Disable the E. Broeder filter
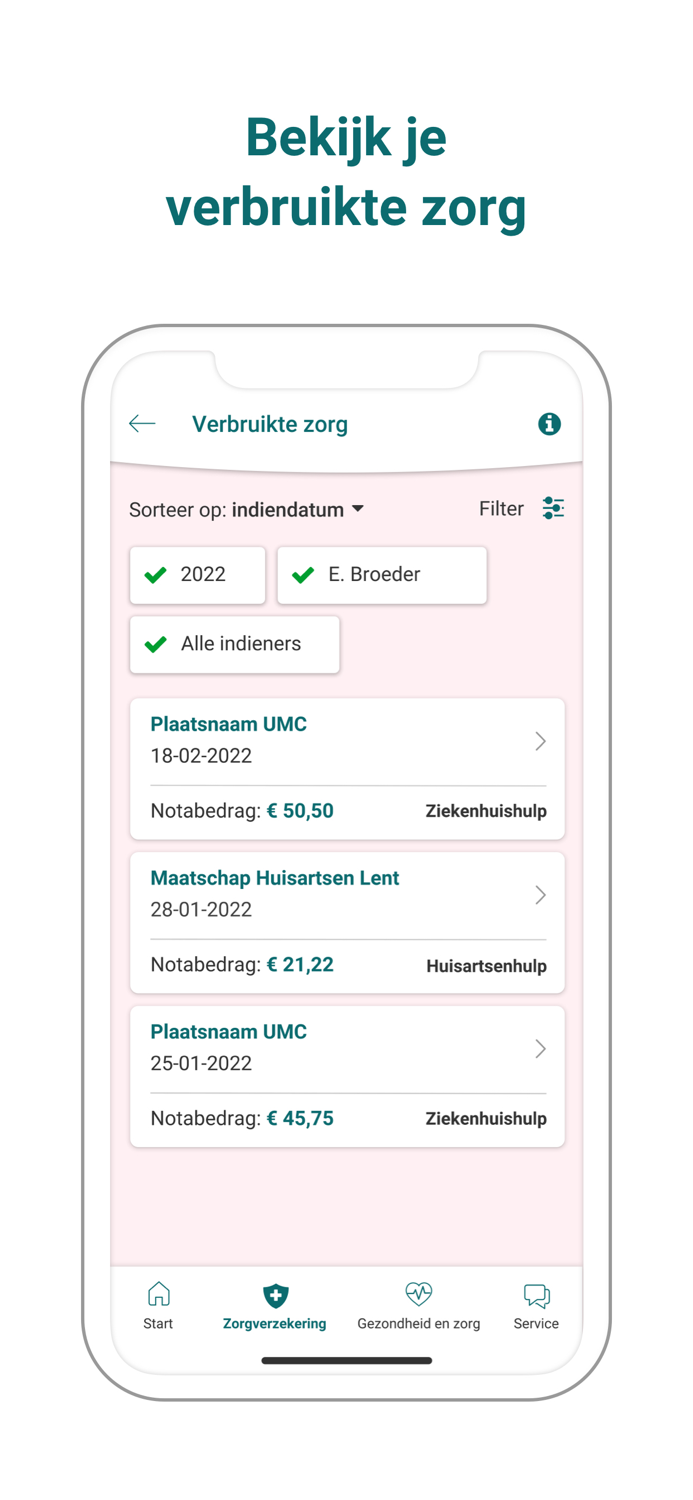Viewport: 693px width, 1500px height. 381,575
